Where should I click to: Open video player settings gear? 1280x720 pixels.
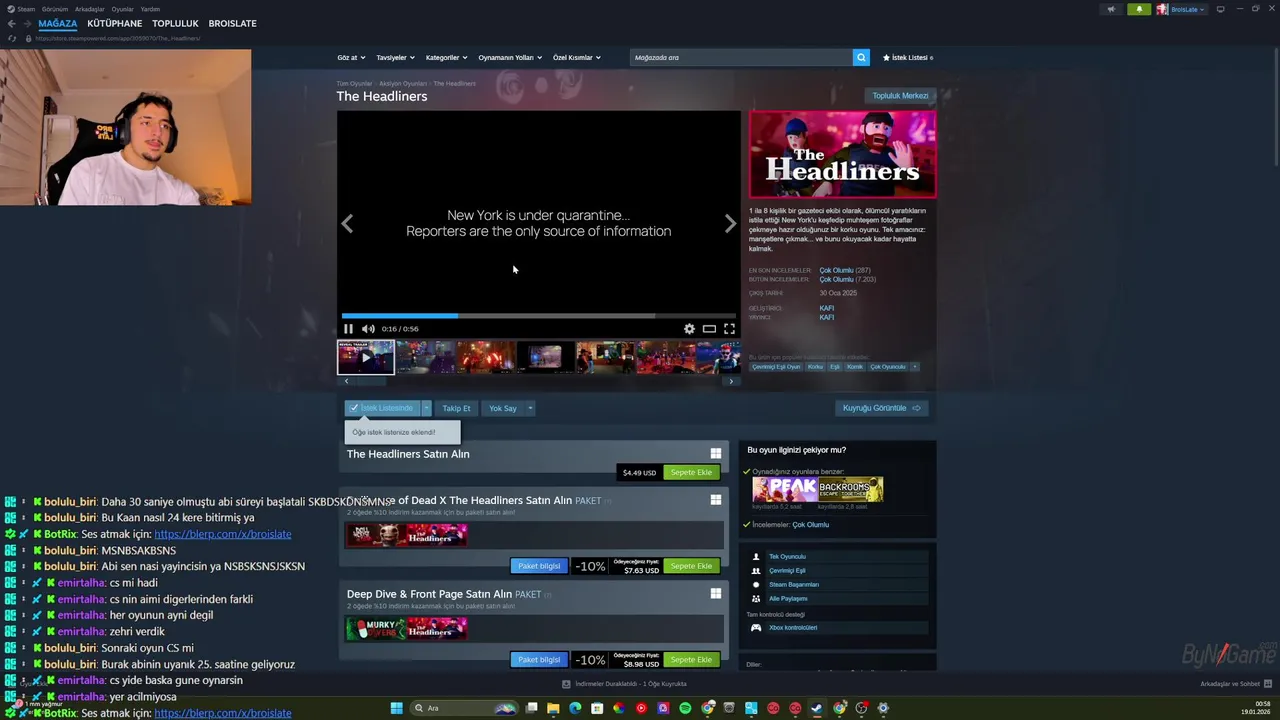point(689,329)
